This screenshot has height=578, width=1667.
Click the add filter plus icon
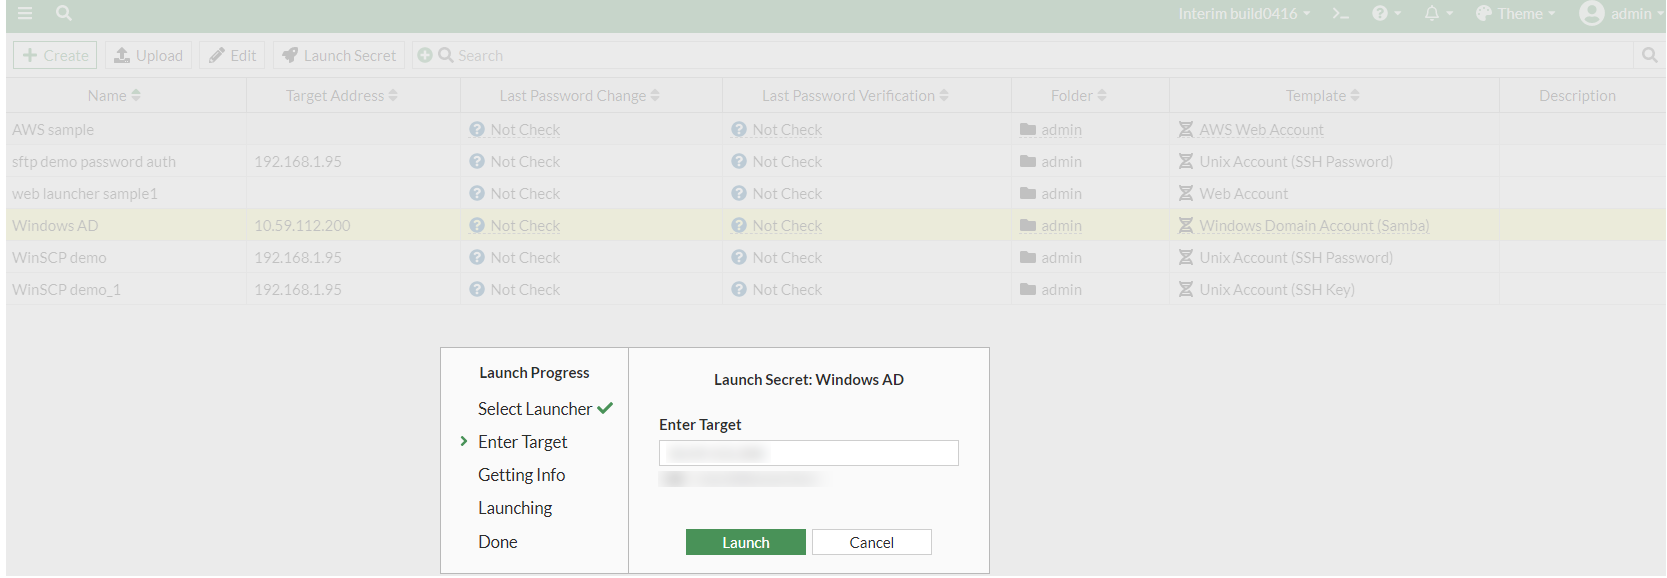pos(425,56)
